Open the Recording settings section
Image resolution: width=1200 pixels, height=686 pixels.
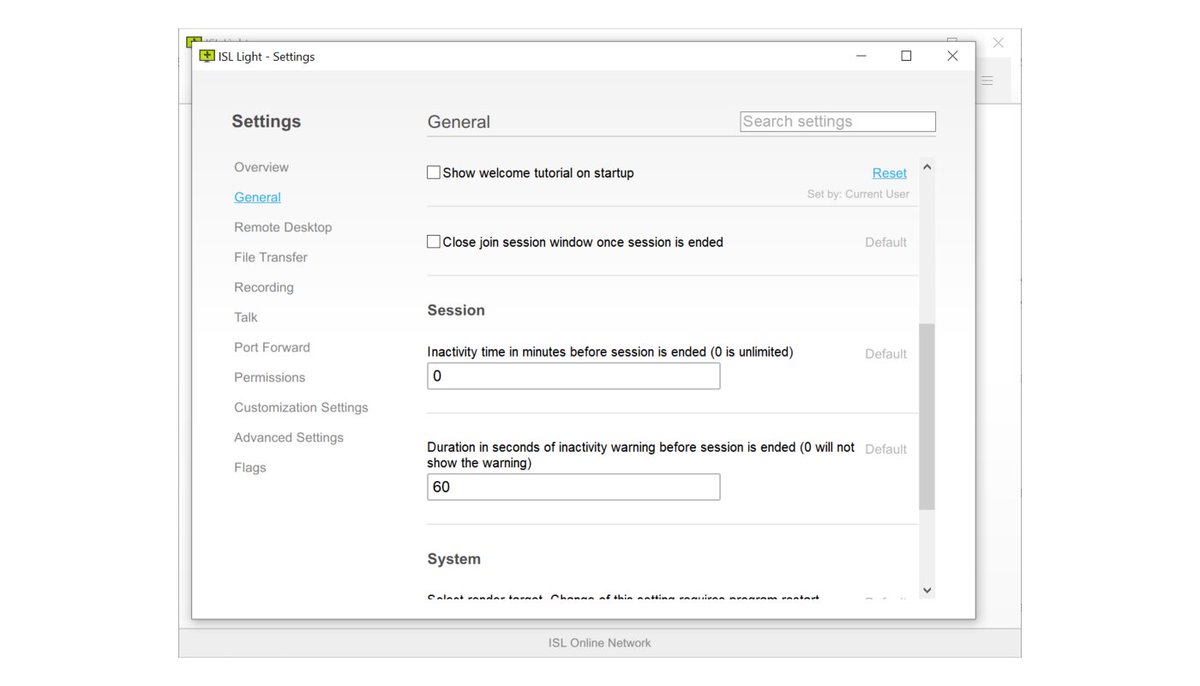point(263,287)
